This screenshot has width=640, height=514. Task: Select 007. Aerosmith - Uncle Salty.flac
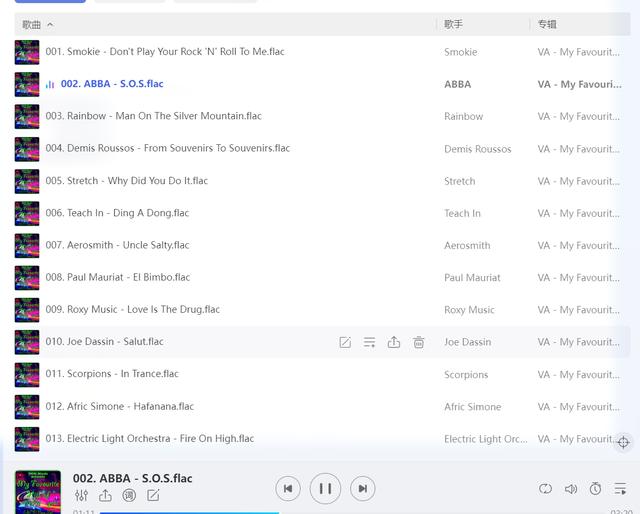117,245
